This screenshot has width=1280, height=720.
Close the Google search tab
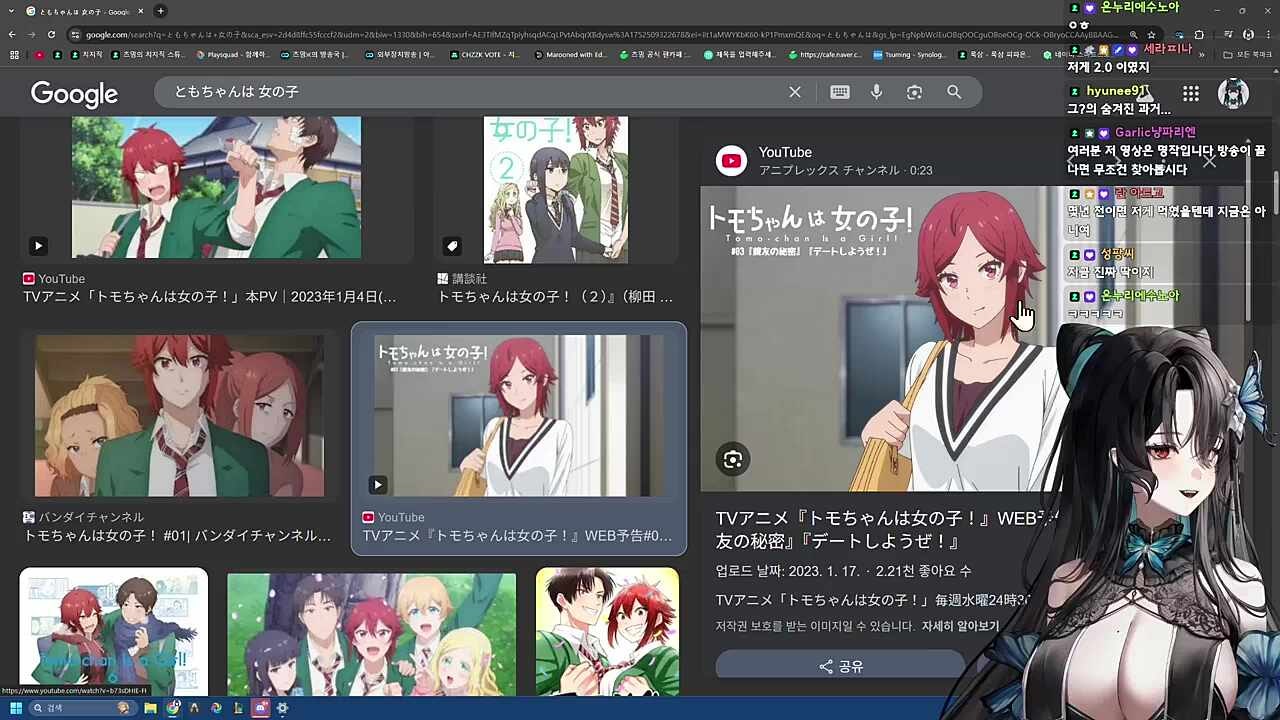(140, 11)
